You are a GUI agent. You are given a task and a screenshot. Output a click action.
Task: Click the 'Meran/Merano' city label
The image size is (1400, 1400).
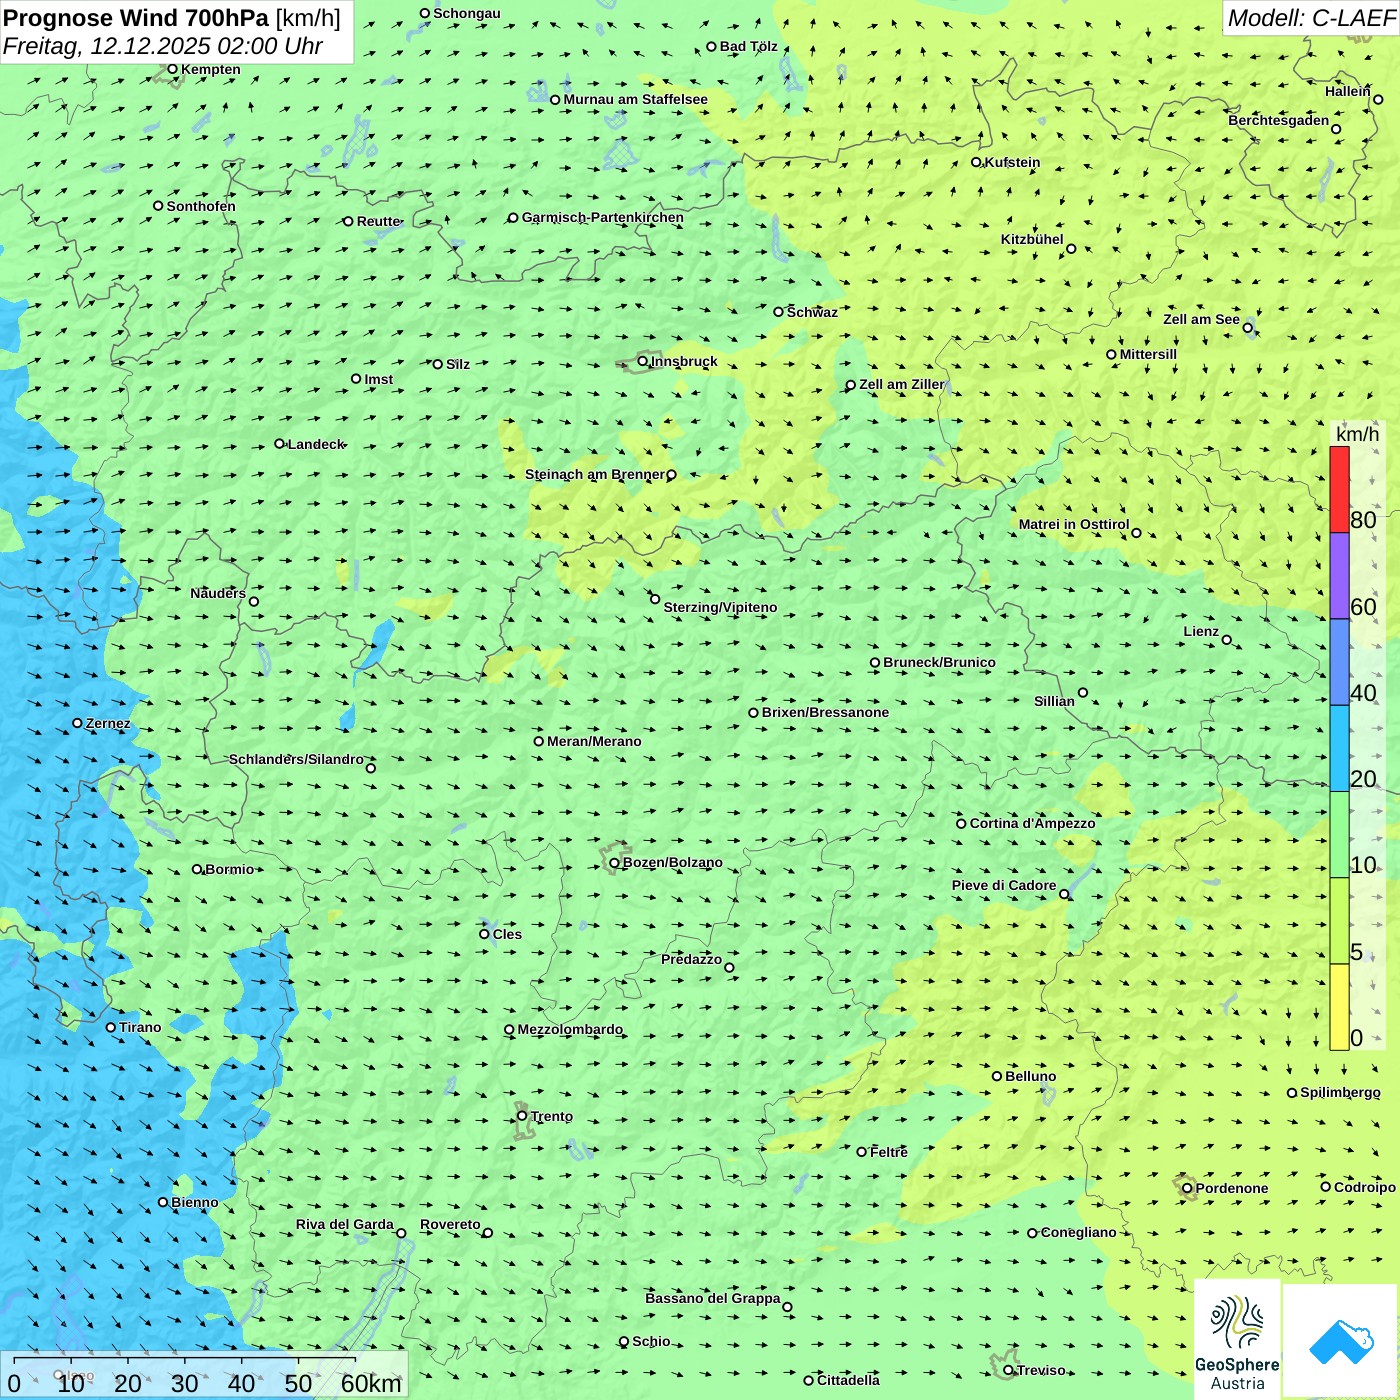594,741
